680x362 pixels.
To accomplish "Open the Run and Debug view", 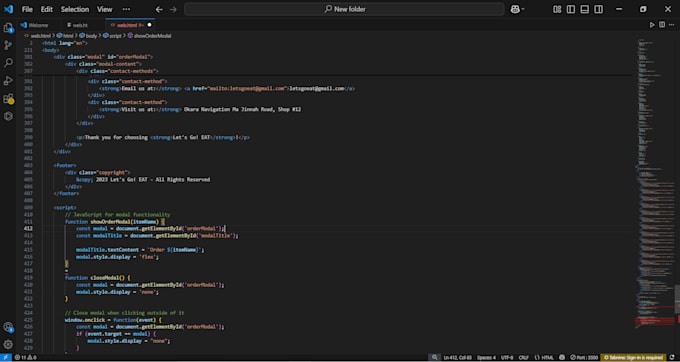I will 8,81.
